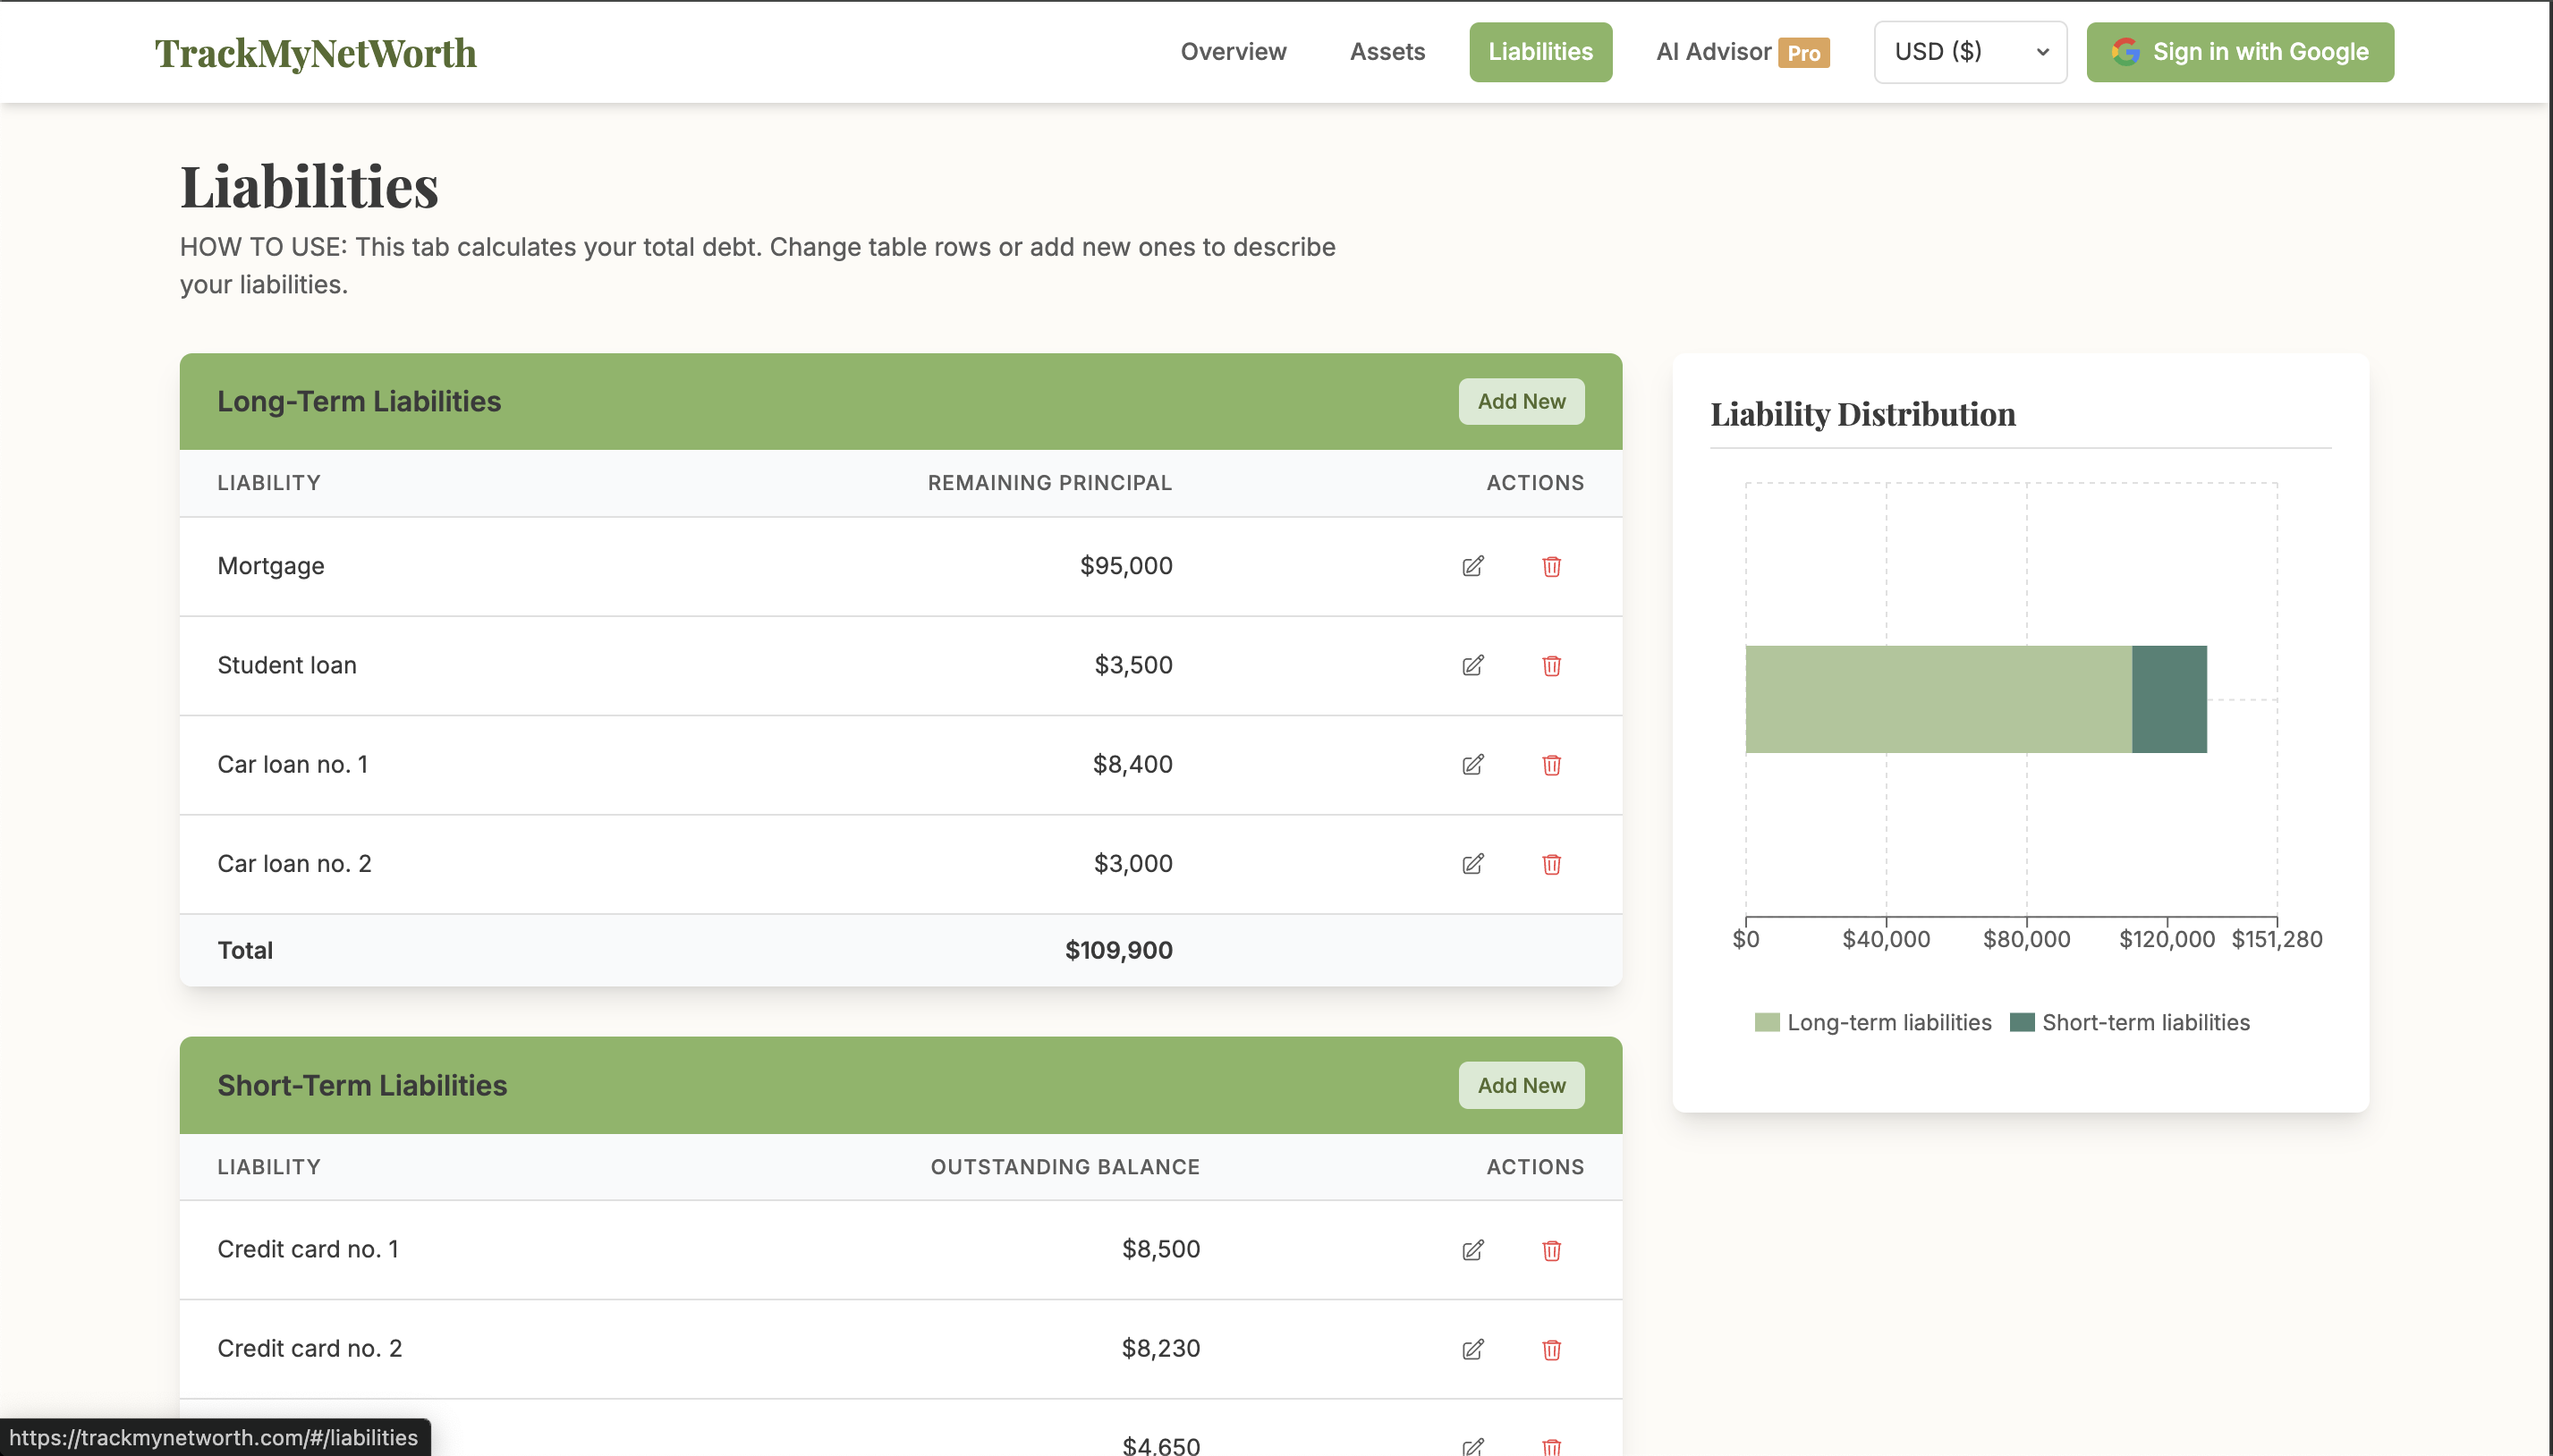Click the Pro badge
The height and width of the screenshot is (1456, 2553).
[1803, 53]
